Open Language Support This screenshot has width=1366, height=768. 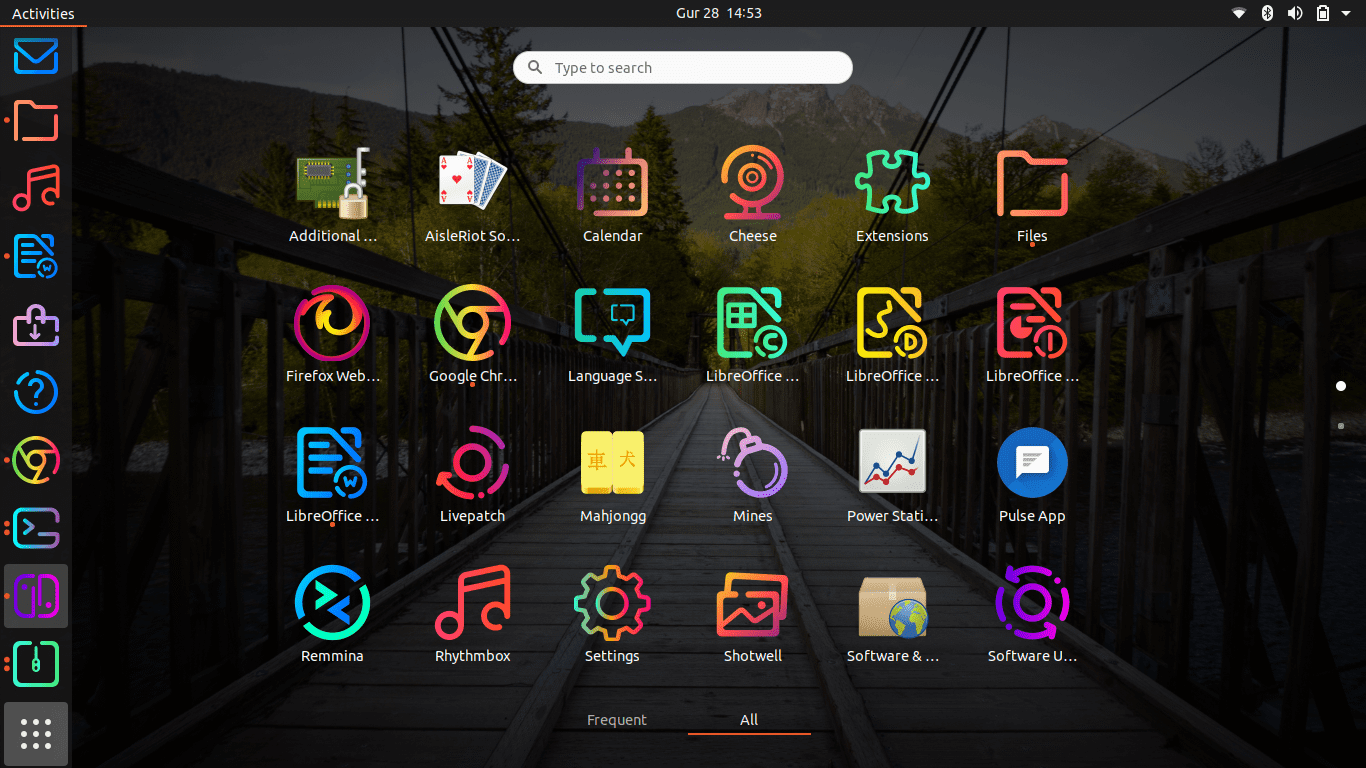click(x=612, y=336)
